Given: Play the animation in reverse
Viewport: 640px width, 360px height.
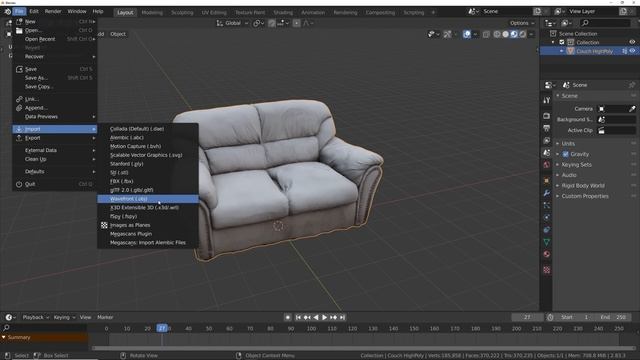Looking at the screenshot, I should (x=316, y=317).
